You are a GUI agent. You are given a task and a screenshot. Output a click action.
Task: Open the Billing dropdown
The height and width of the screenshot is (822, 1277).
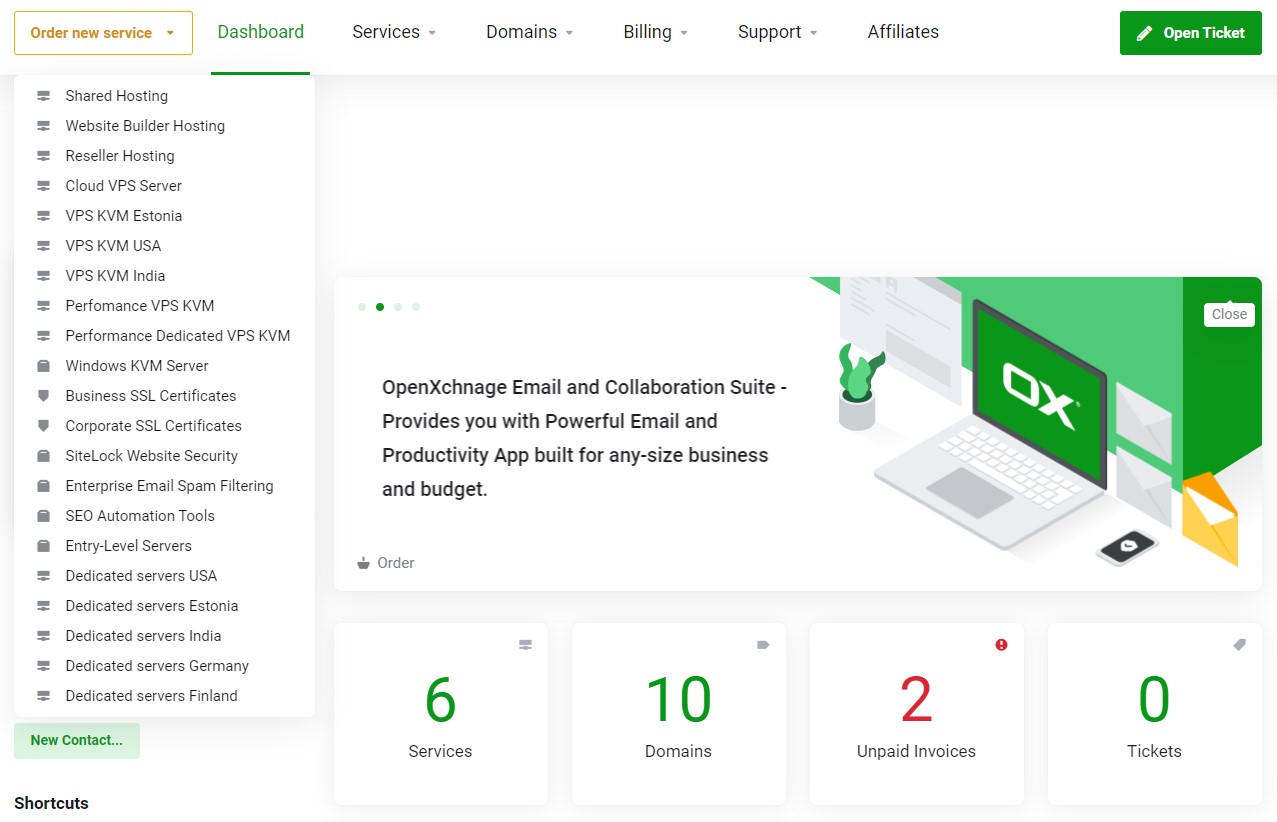[x=655, y=32]
